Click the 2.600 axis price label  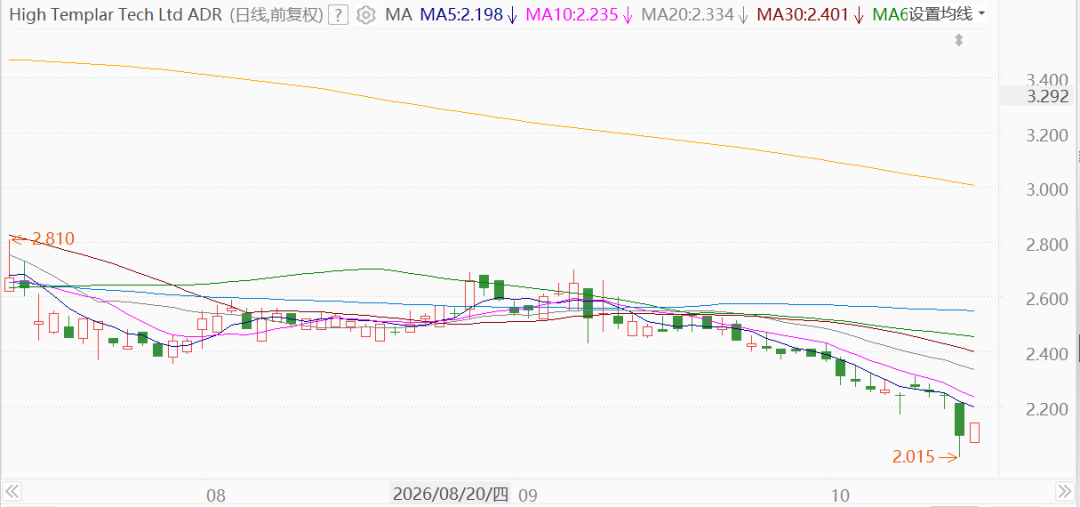click(1047, 299)
